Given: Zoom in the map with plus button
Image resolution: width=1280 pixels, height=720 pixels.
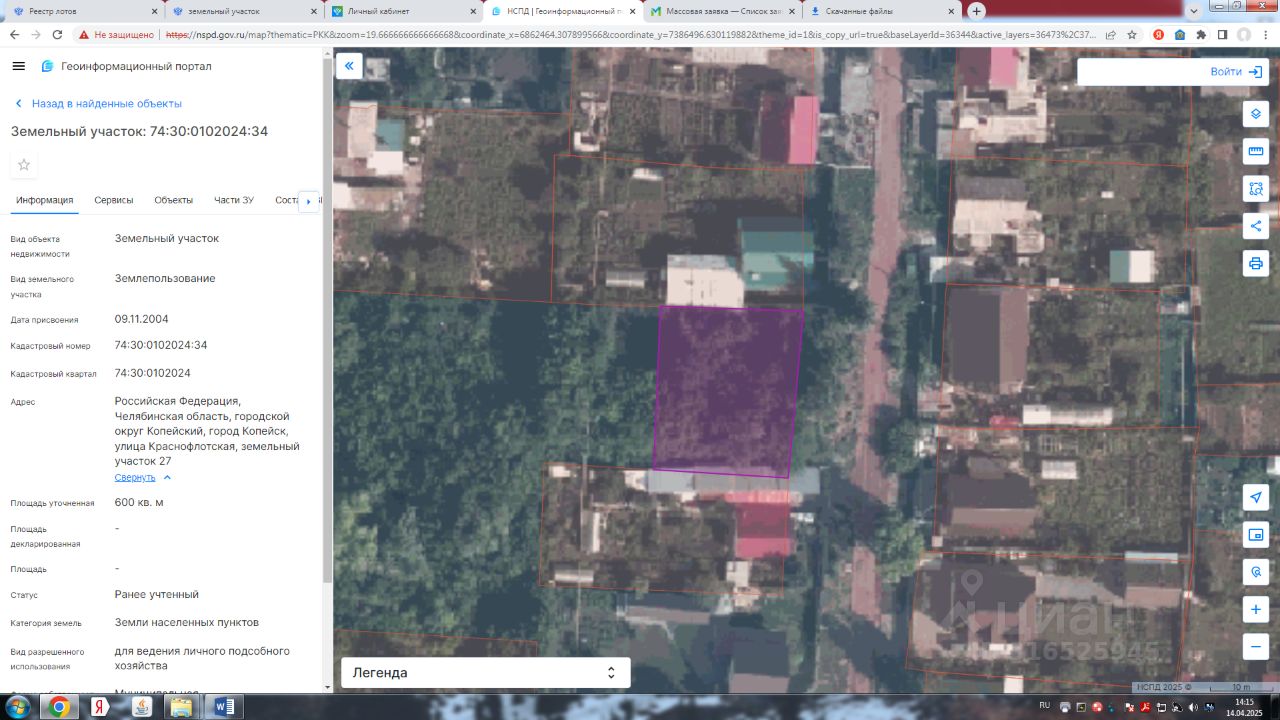Looking at the screenshot, I should point(1256,609).
